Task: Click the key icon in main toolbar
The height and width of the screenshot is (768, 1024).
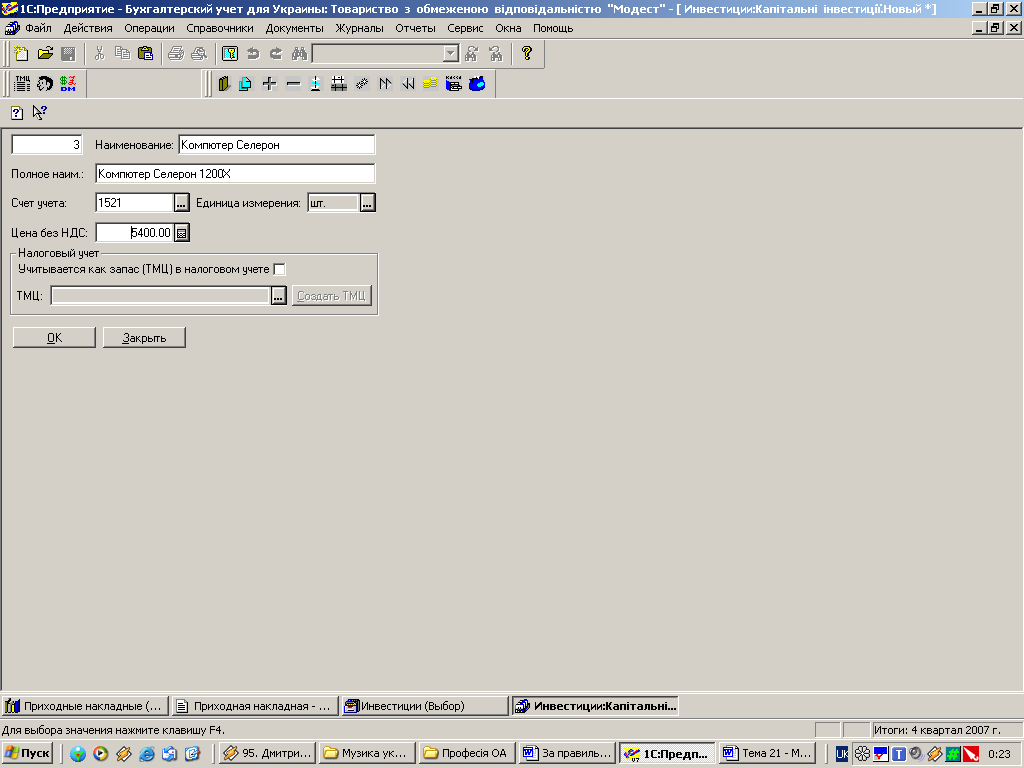Action: [229, 54]
